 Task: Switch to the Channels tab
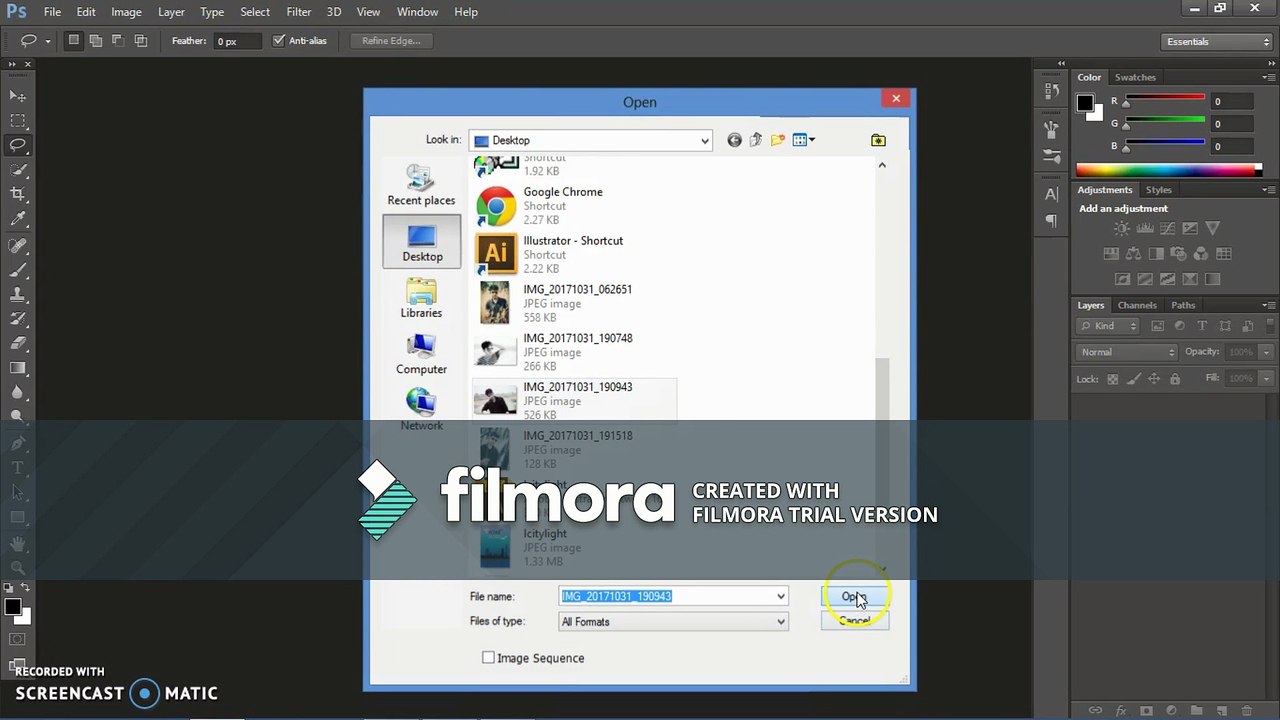pos(1137,305)
